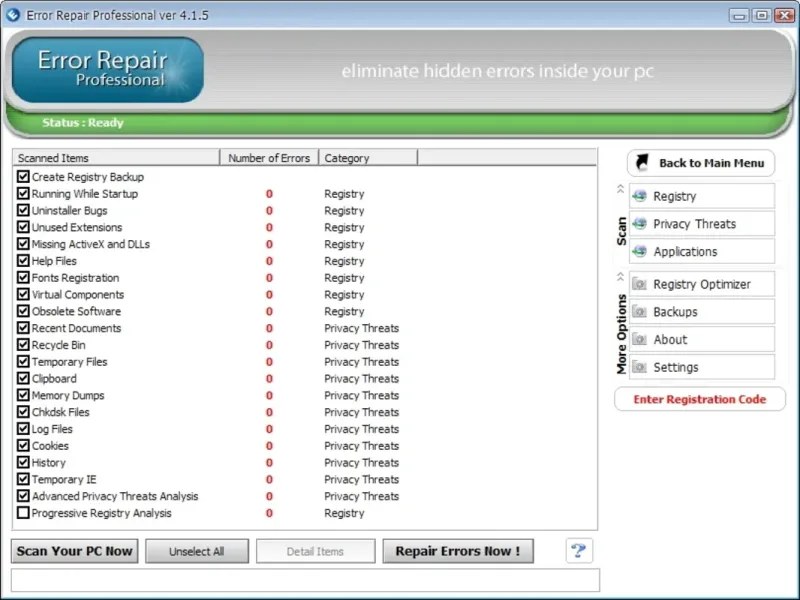
Task: Click the gear icon beside Registry Optimizer
Action: point(639,284)
